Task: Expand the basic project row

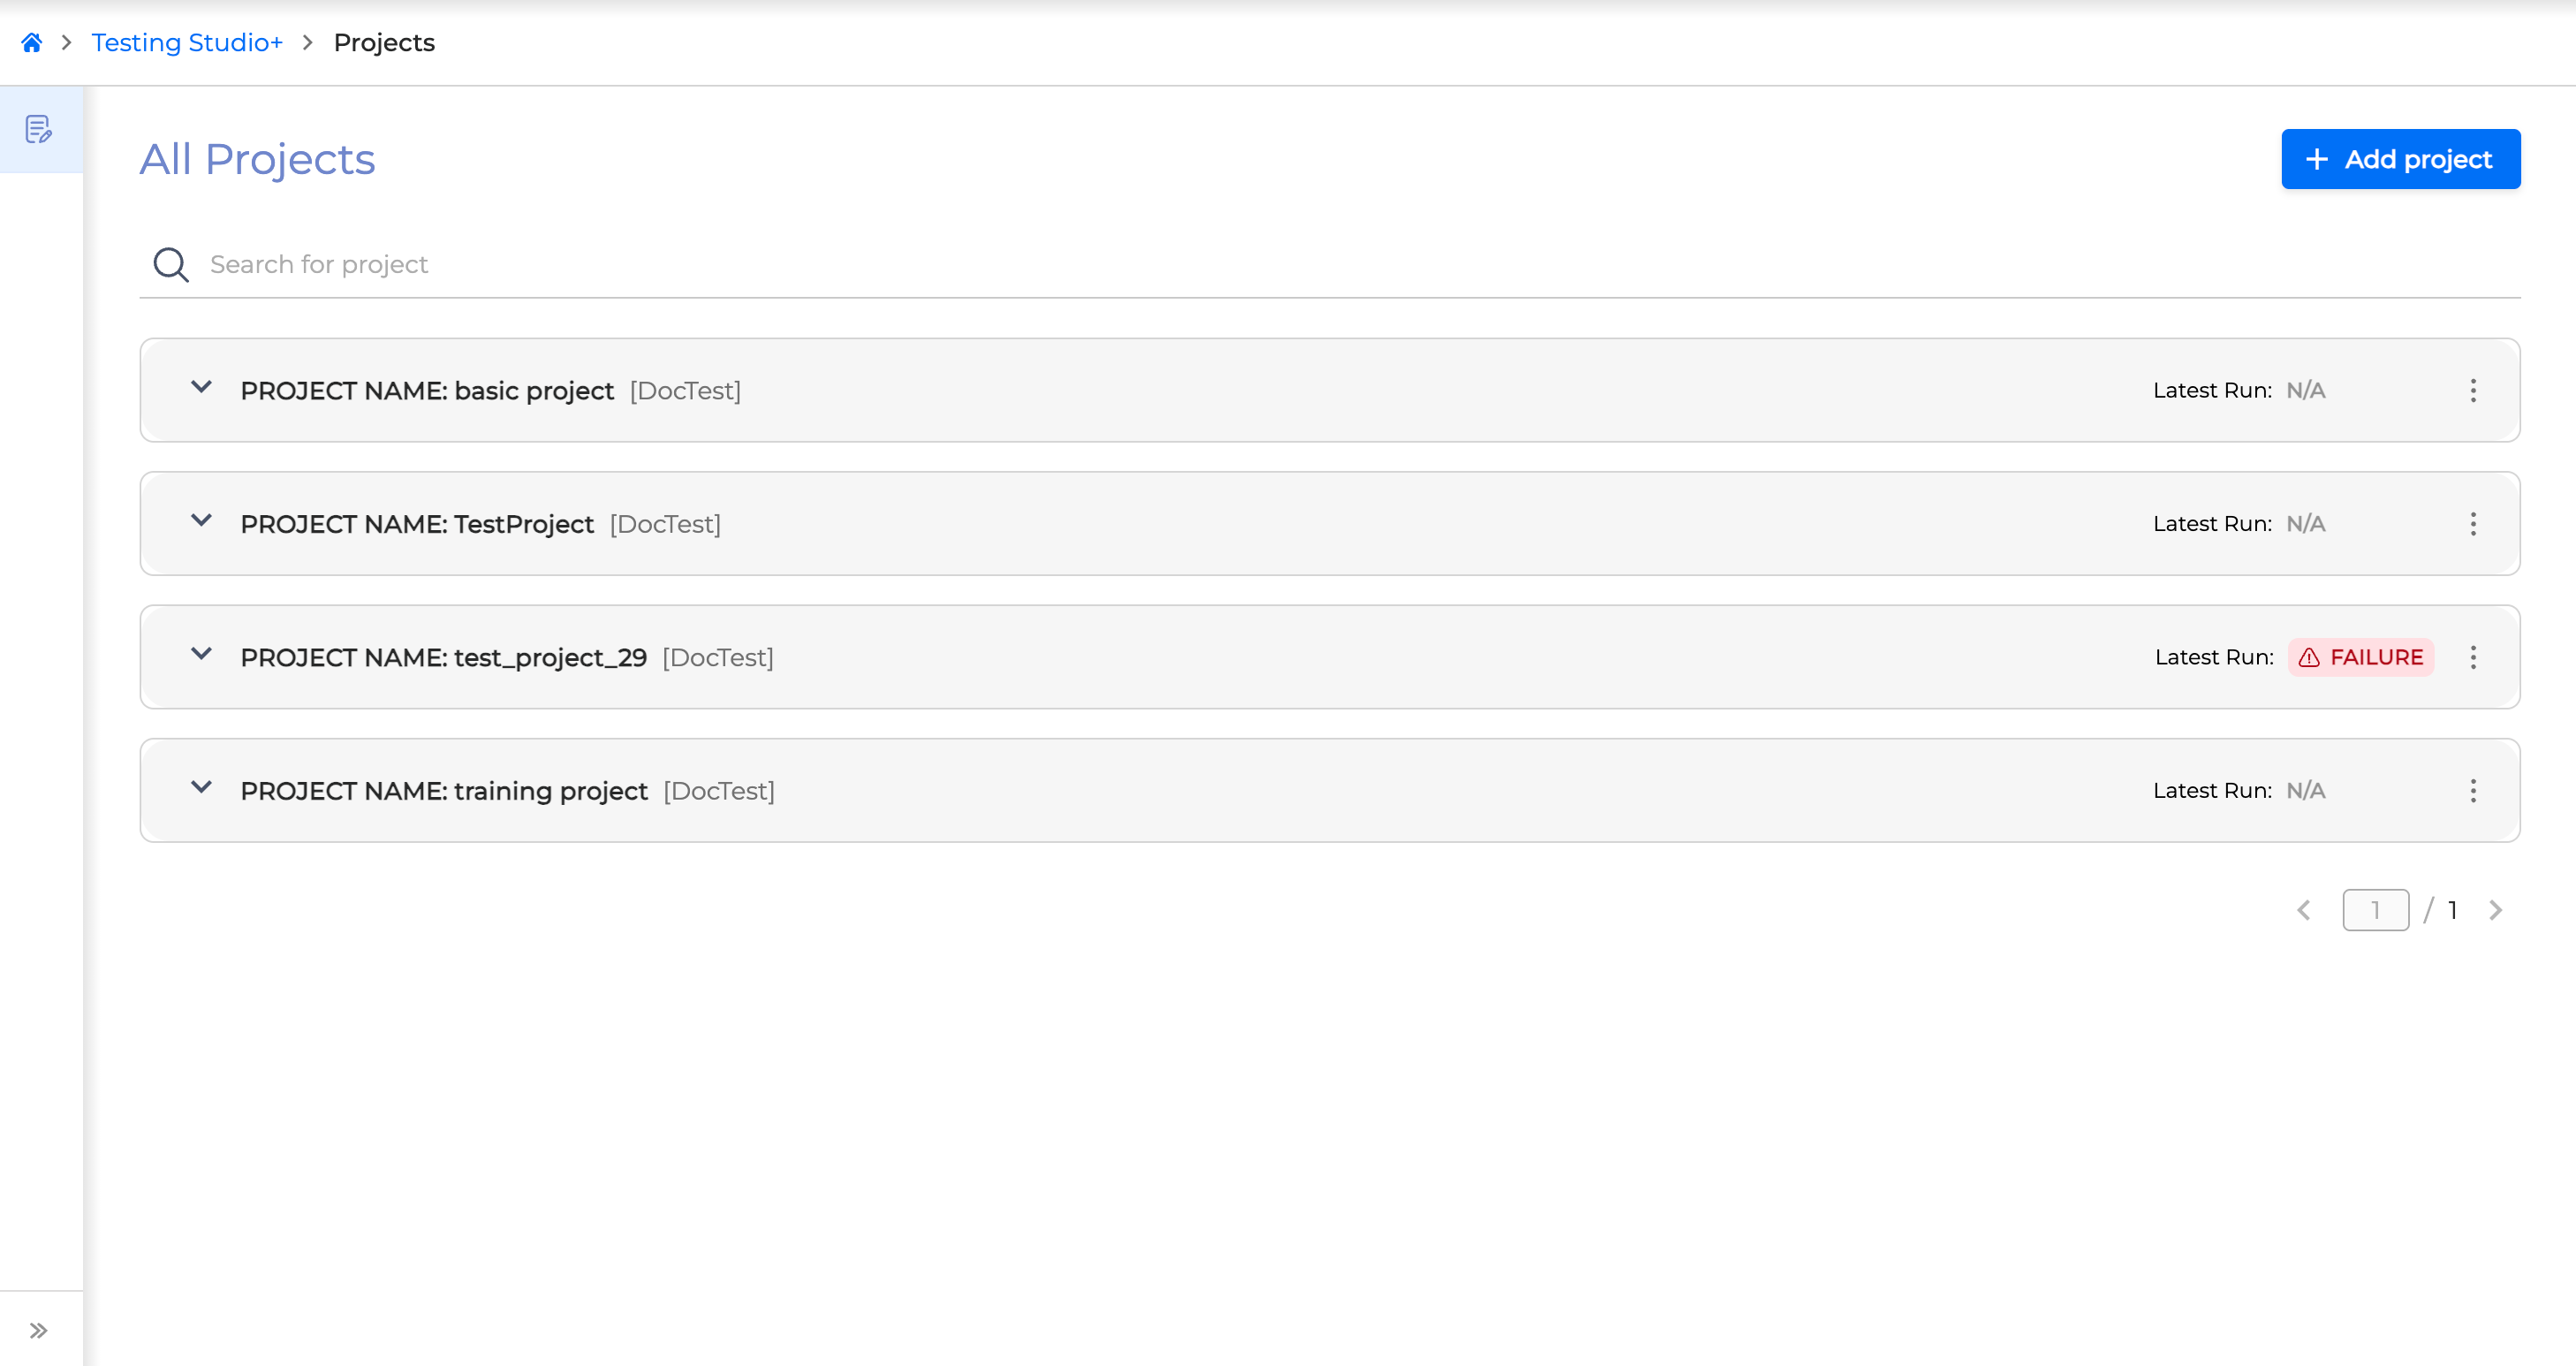Action: tap(201, 388)
